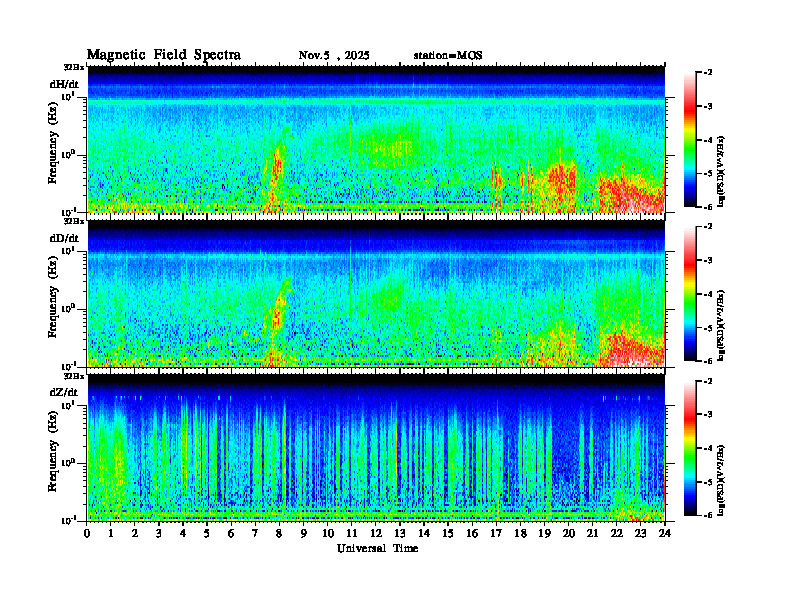The width and height of the screenshot is (792, 612).
Task: Click the "32Hz" tick above dH/dt label
Action: click(74, 67)
